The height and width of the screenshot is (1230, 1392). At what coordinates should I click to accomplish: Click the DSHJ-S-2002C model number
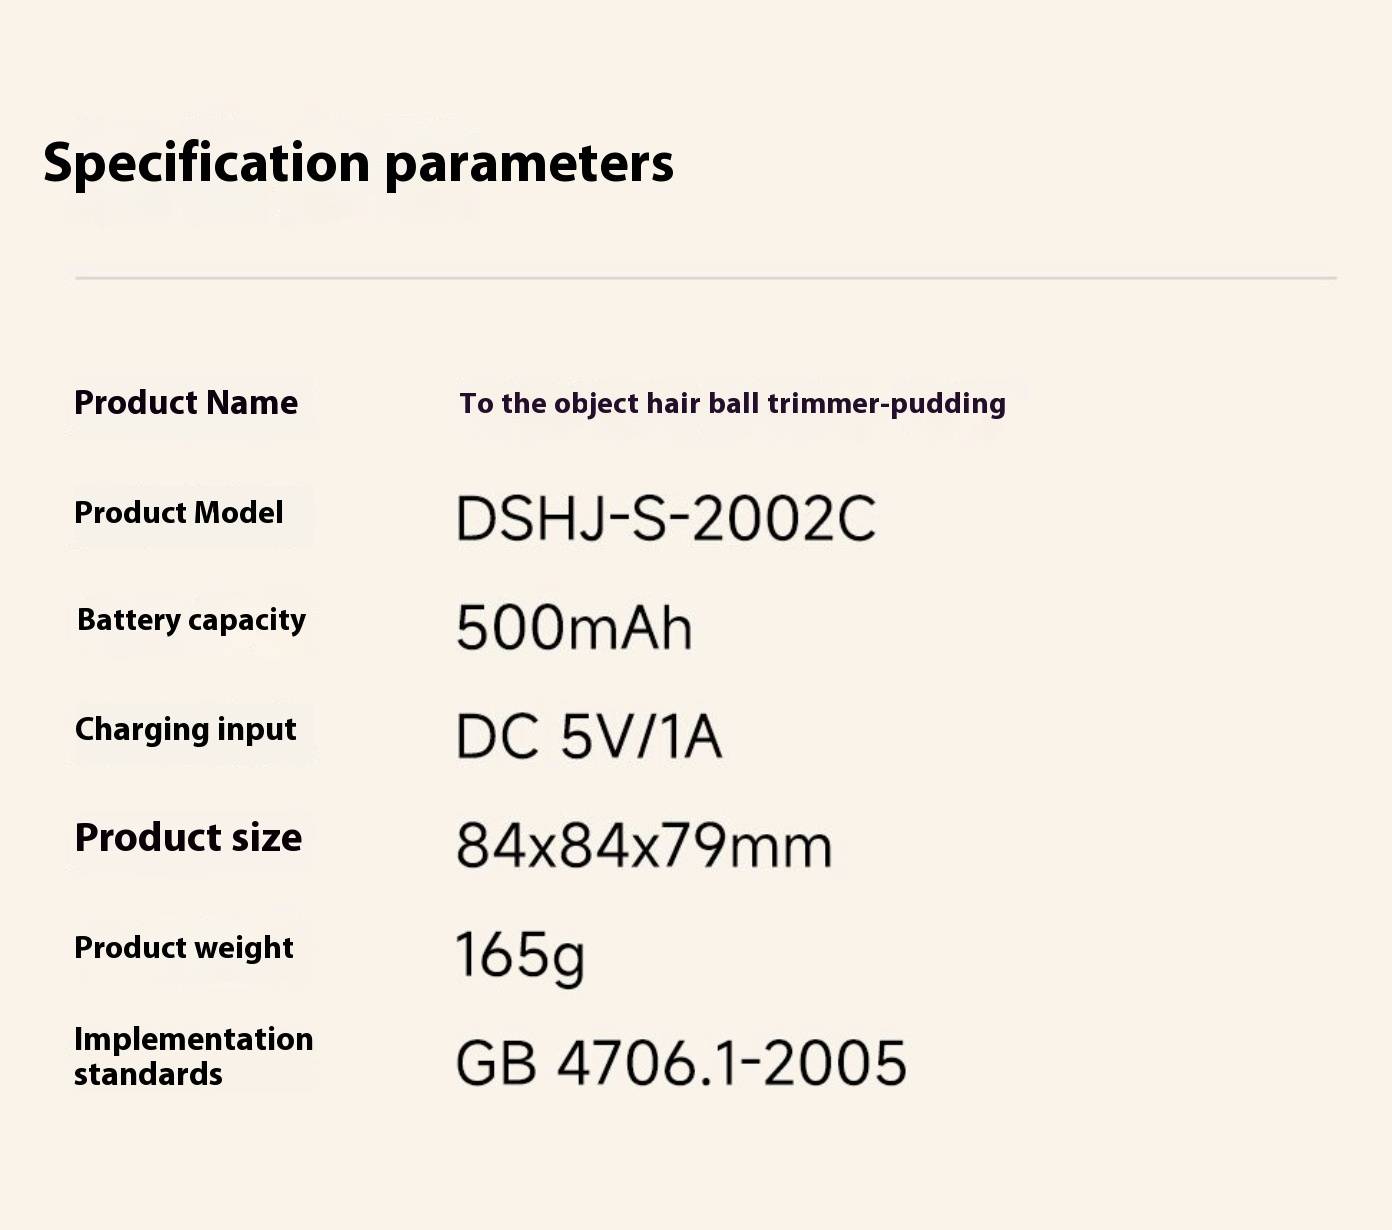coord(666,520)
